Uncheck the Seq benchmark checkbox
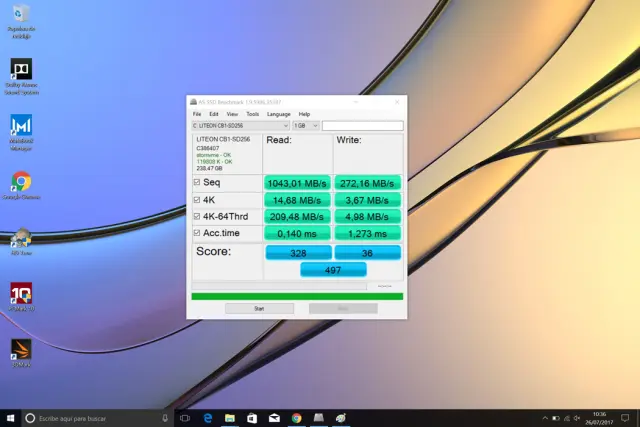 tap(196, 183)
